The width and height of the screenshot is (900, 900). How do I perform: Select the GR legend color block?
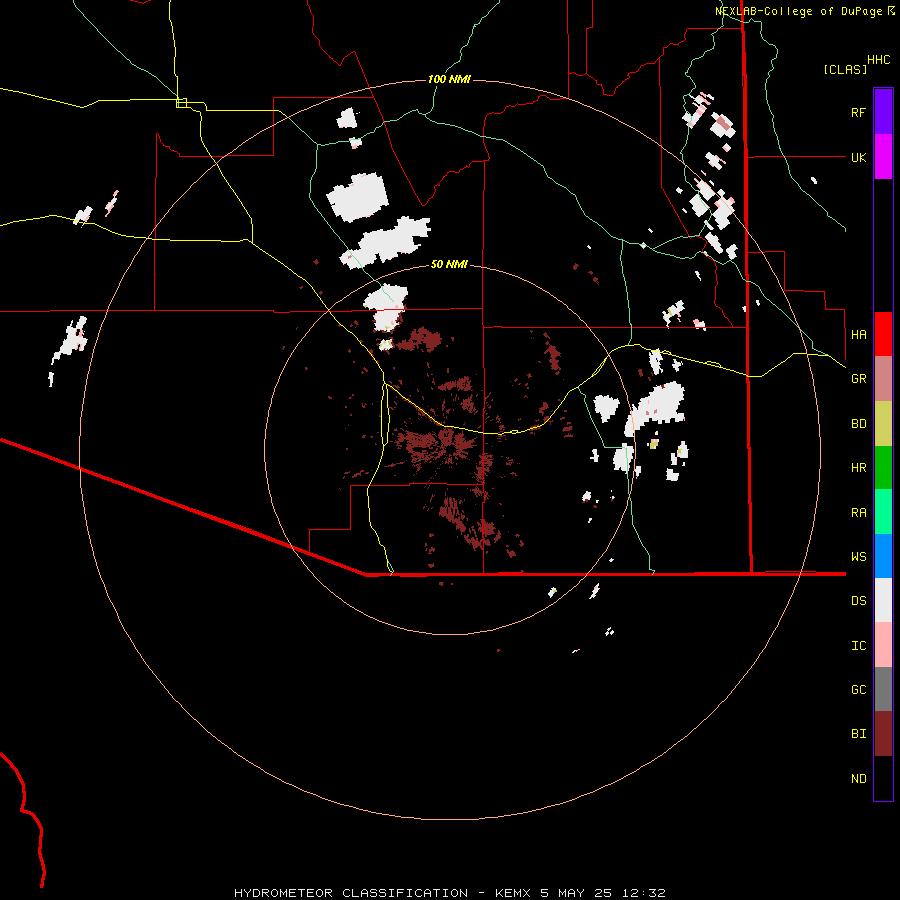pos(883,379)
